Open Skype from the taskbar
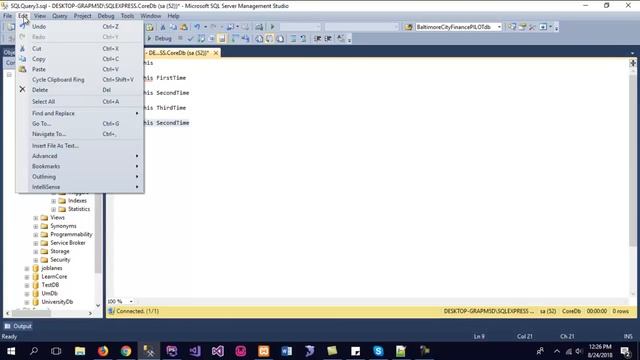Image resolution: width=640 pixels, height=360 pixels. click(378, 351)
